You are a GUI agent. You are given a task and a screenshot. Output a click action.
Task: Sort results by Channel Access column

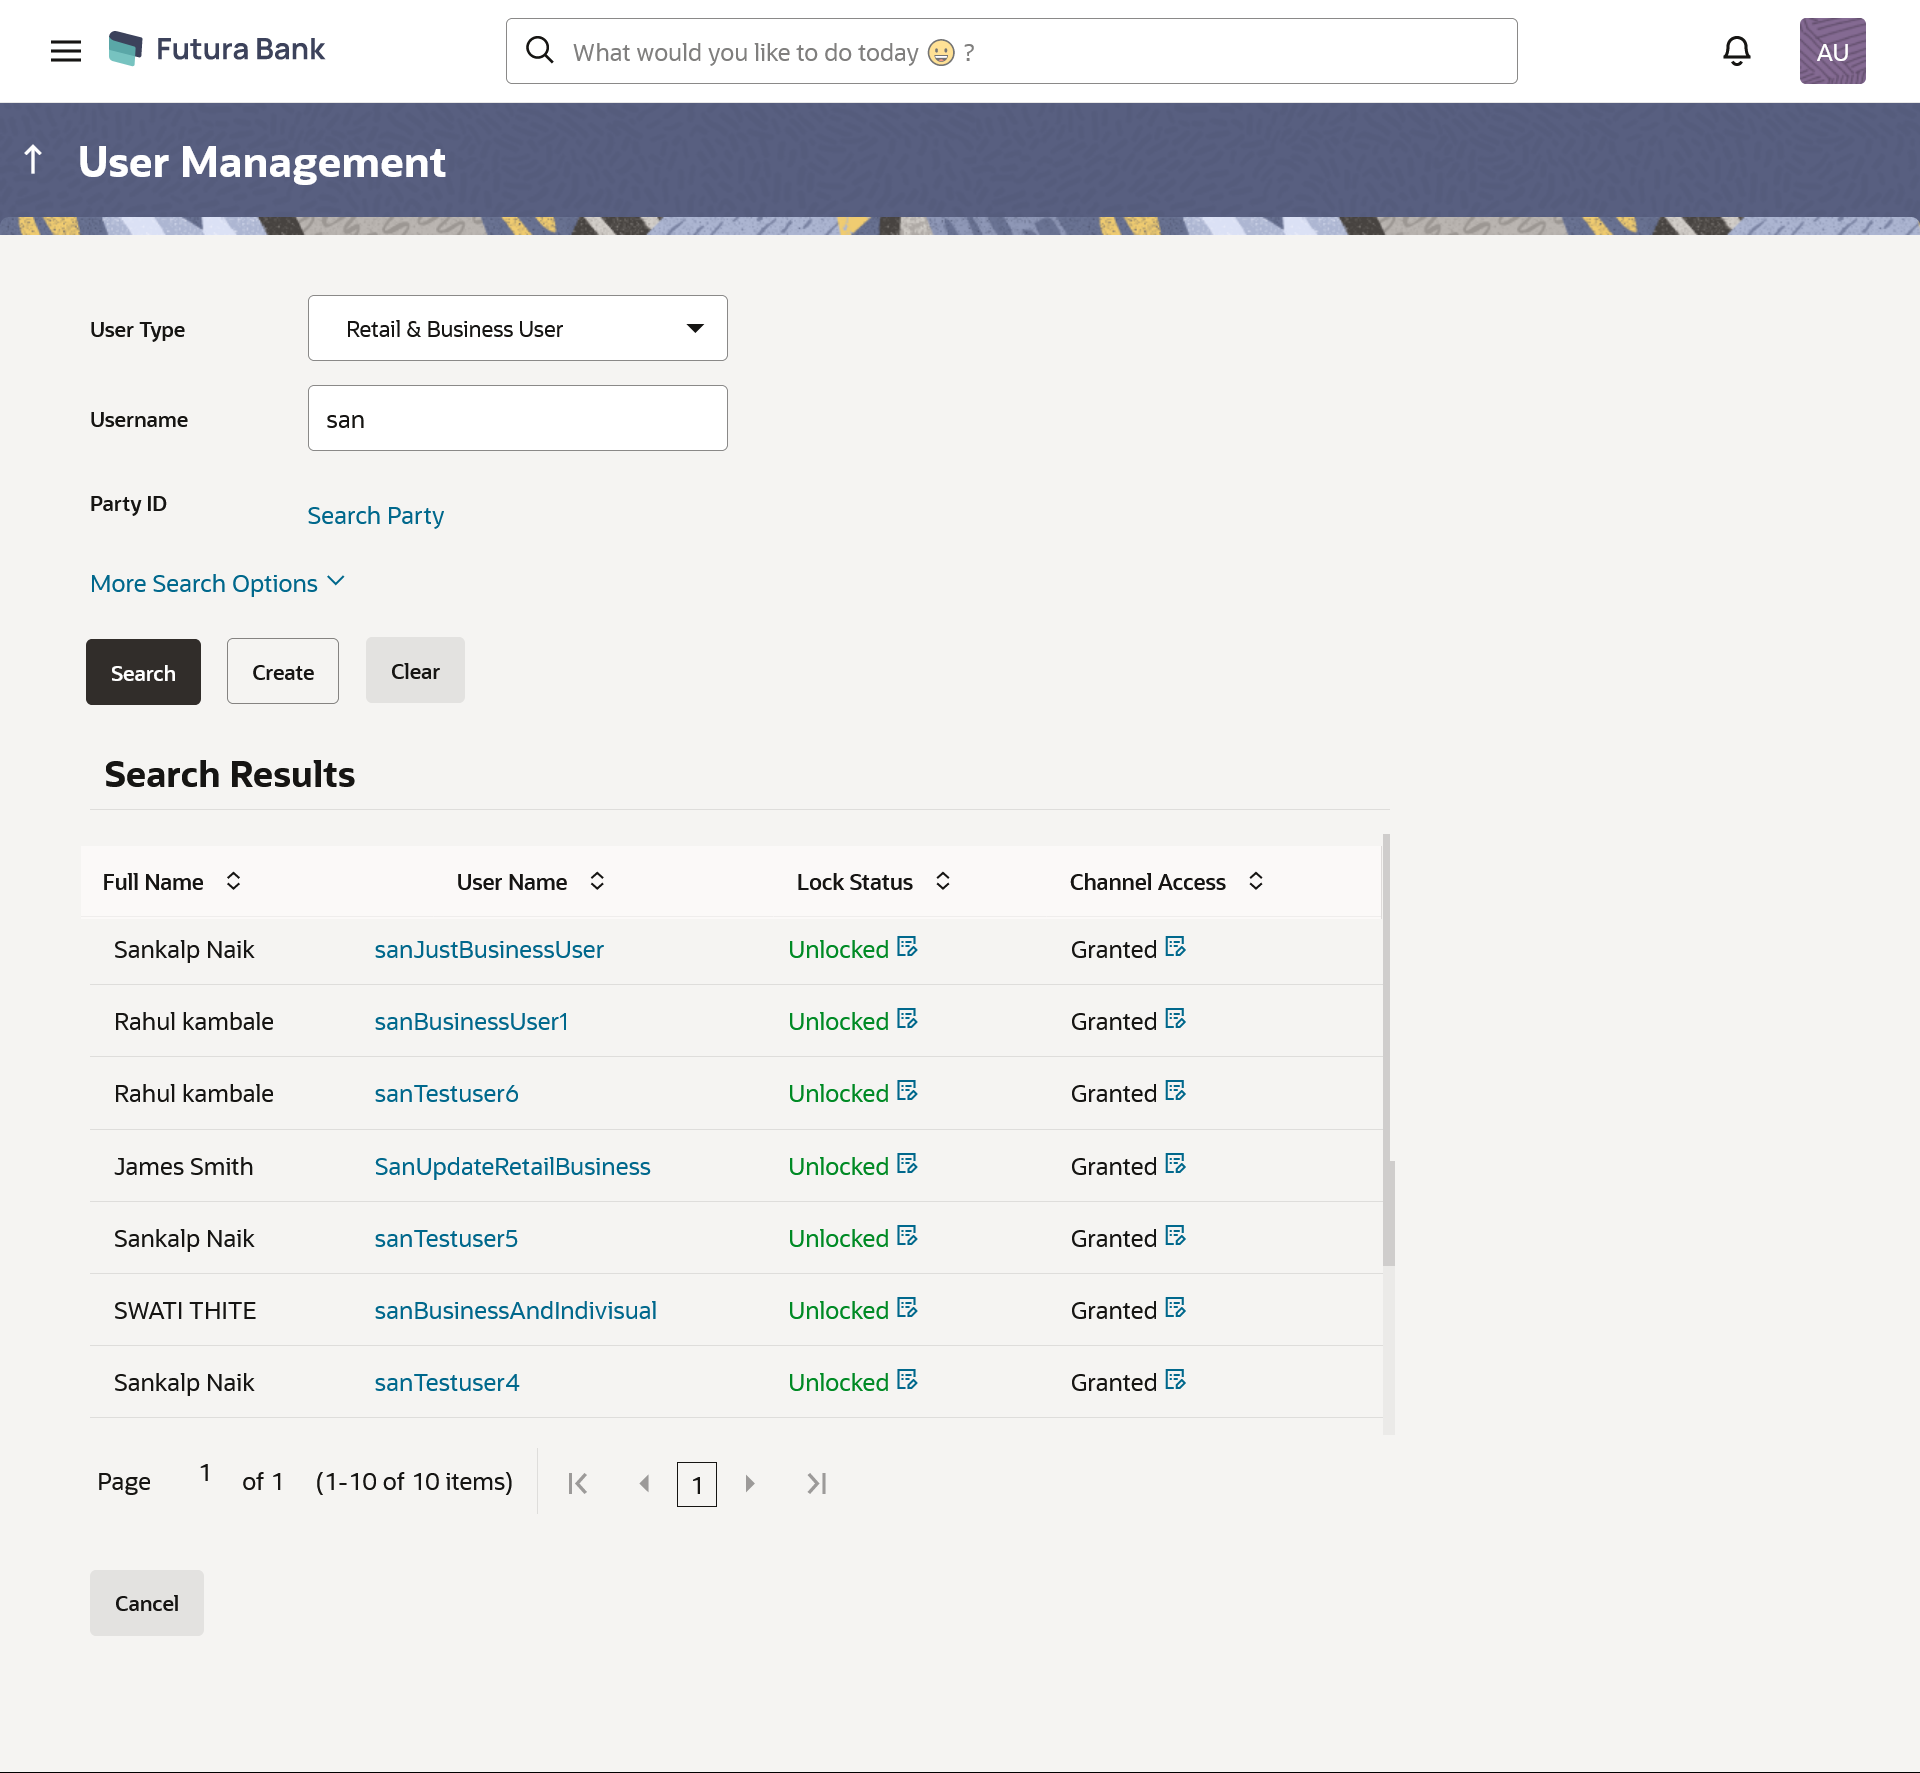1255,881
